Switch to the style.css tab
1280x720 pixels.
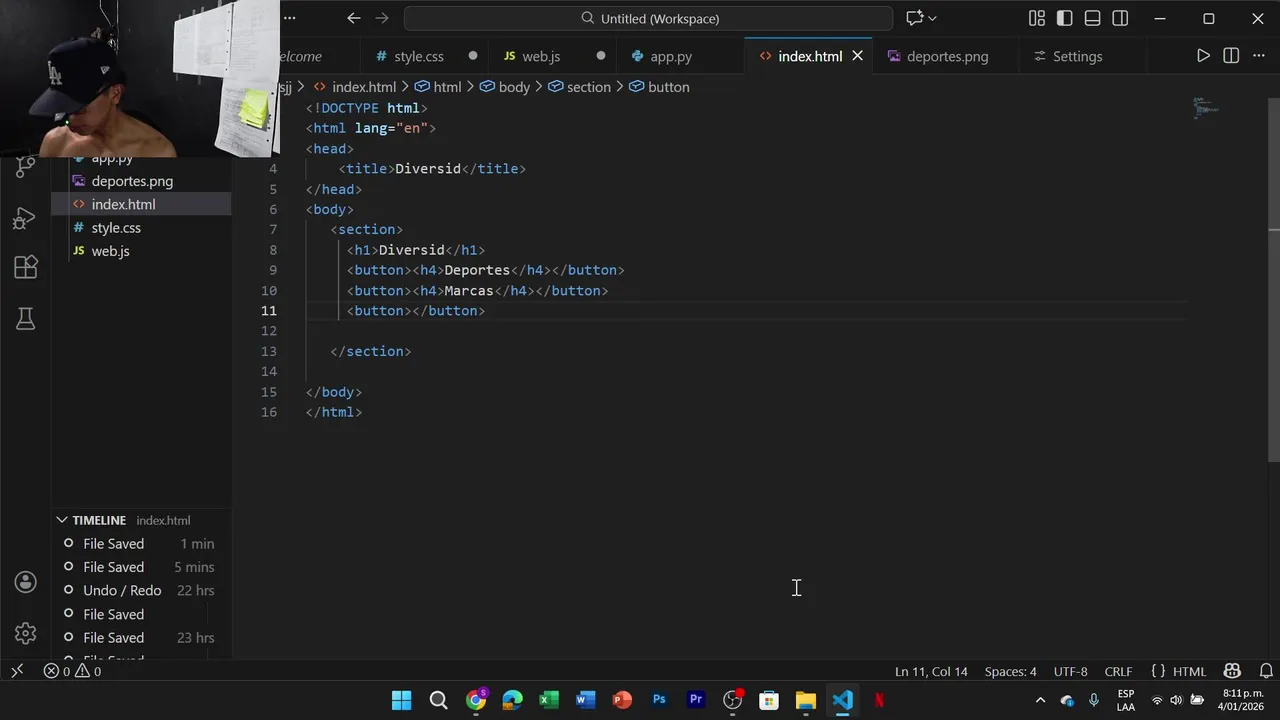(419, 56)
